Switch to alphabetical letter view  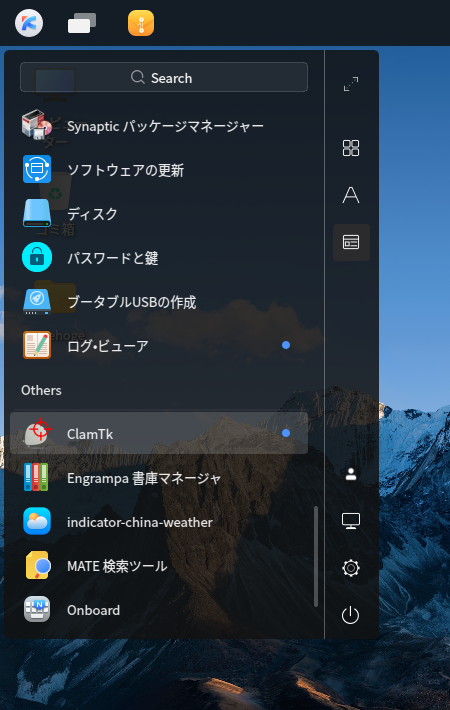pyautogui.click(x=351, y=195)
